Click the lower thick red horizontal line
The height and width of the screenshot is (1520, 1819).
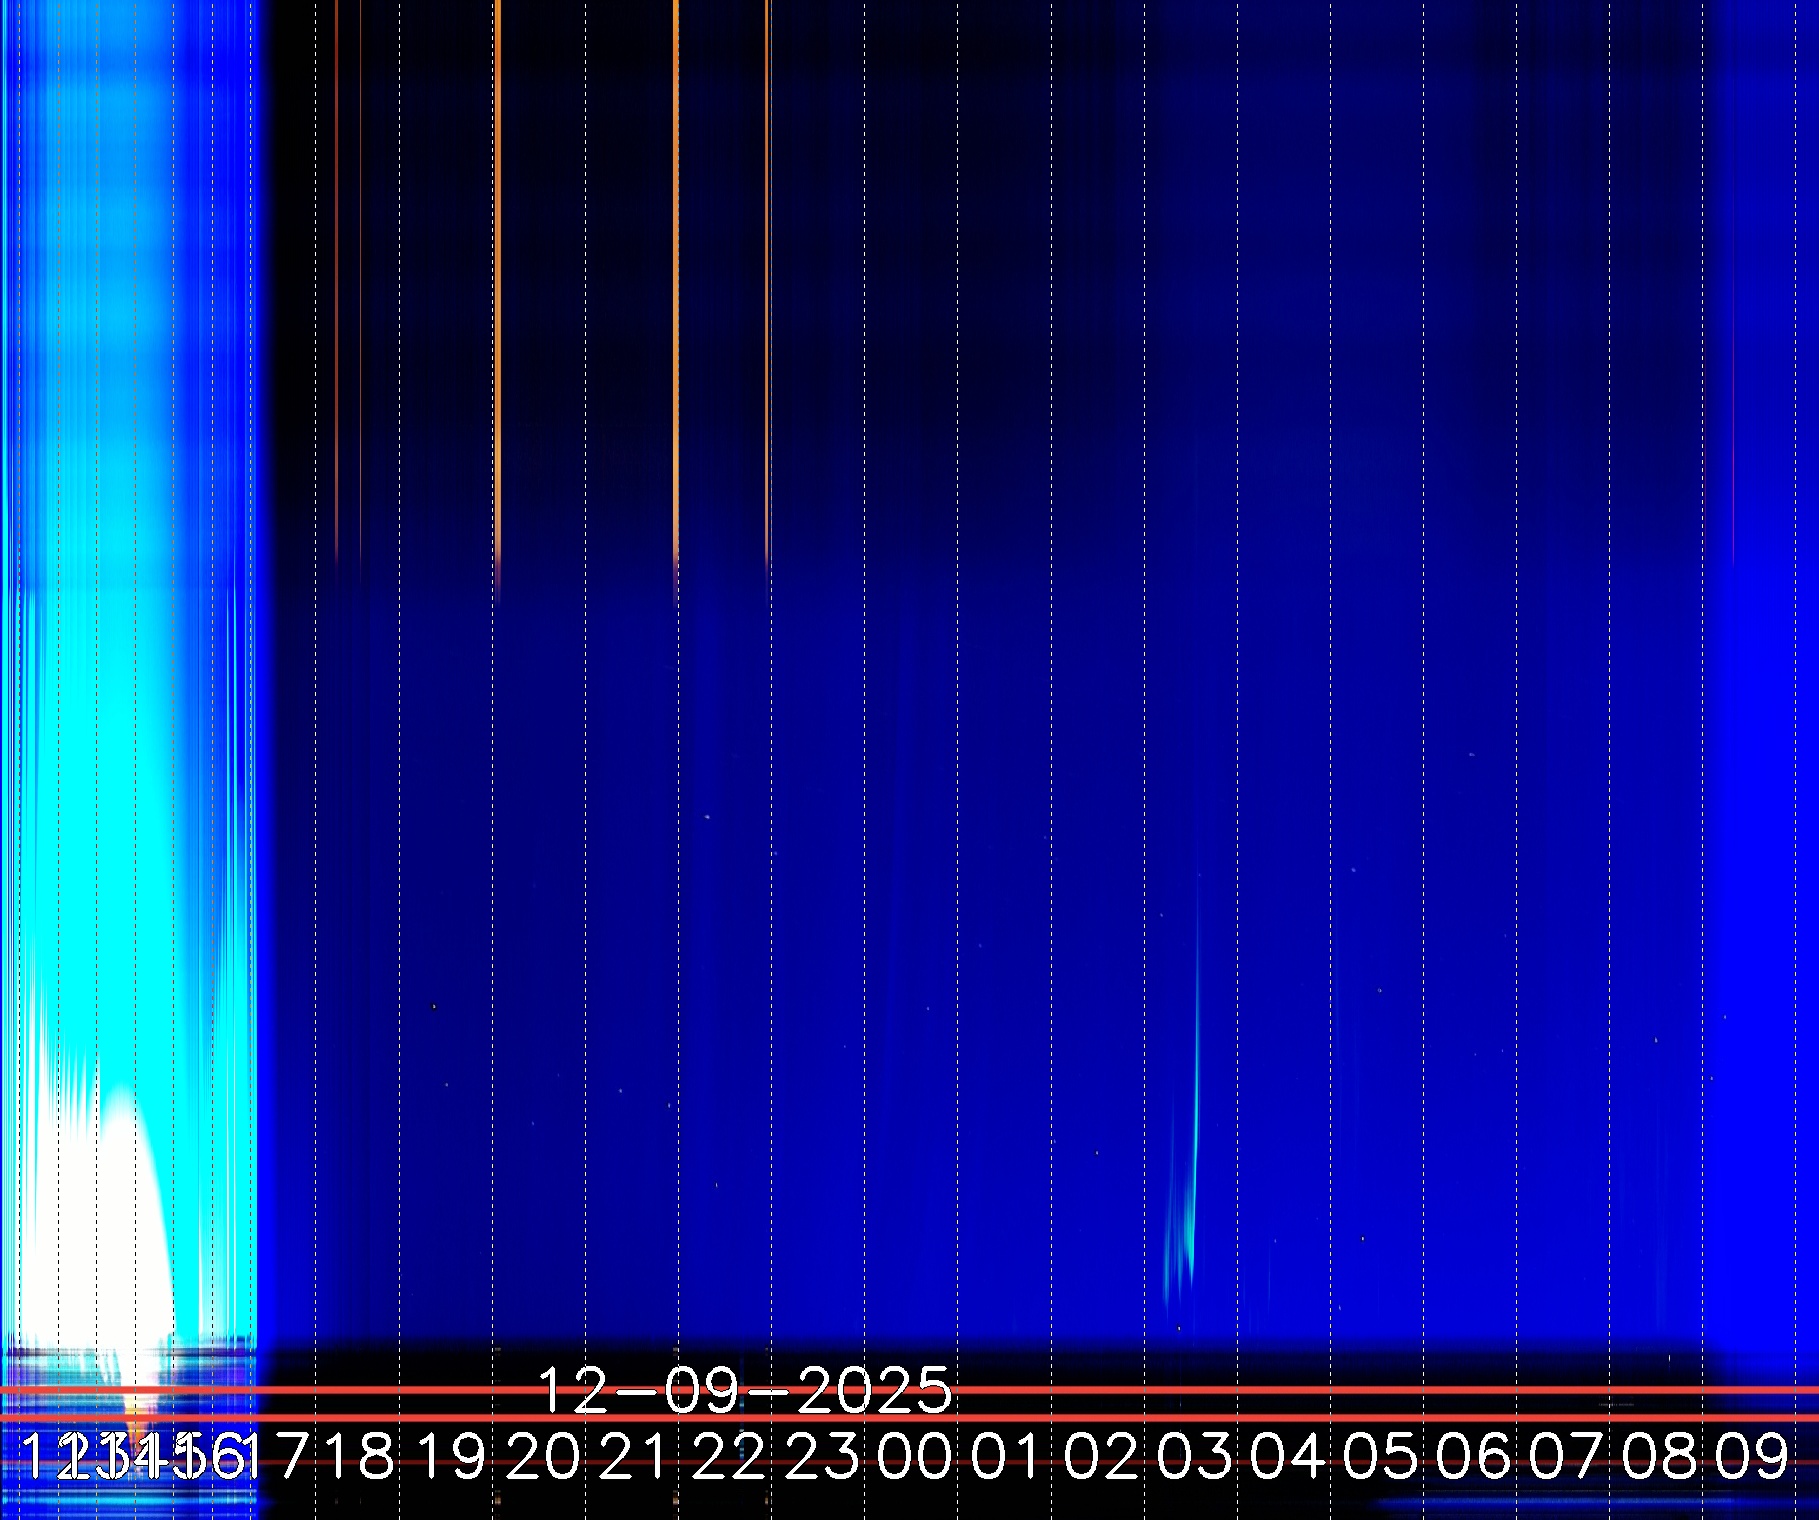[x=1300, y=1418]
